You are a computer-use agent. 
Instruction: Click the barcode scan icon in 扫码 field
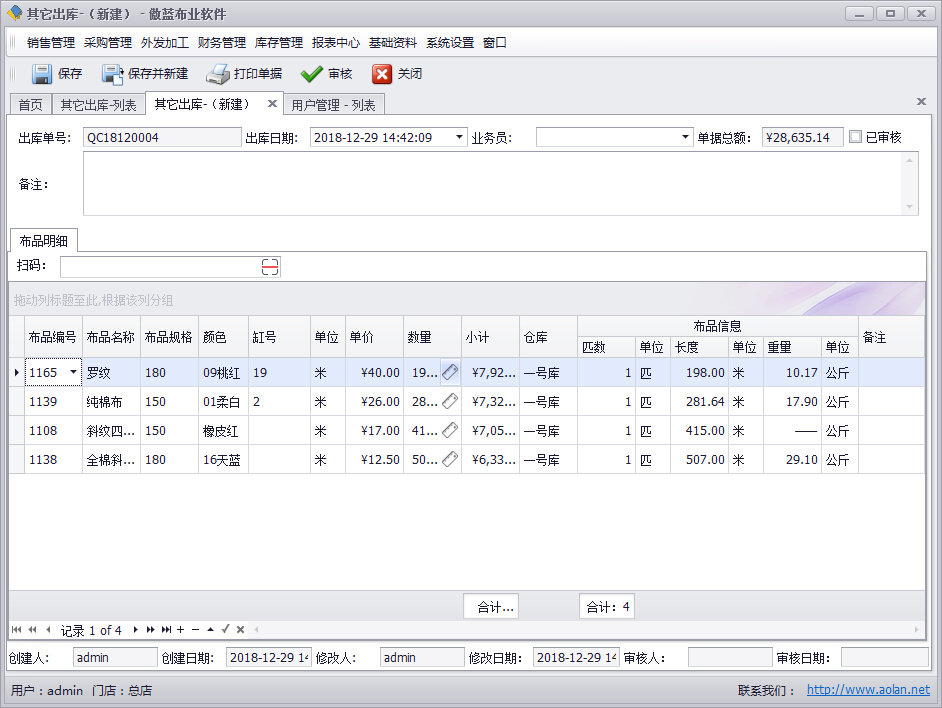click(x=270, y=266)
